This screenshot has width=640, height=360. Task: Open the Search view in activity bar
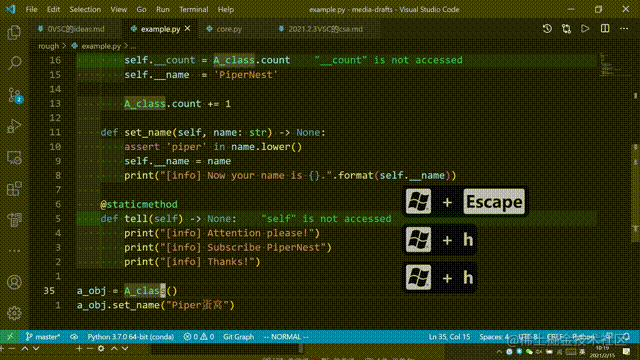[14, 63]
